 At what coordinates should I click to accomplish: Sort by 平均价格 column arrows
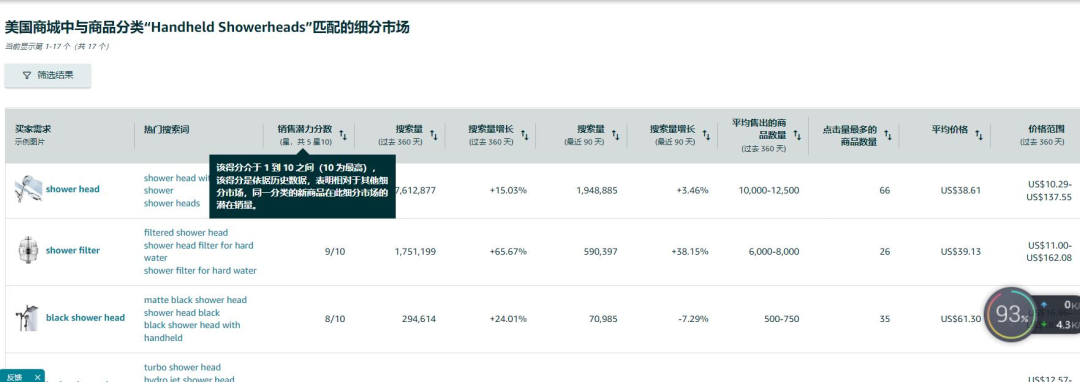coord(979,136)
